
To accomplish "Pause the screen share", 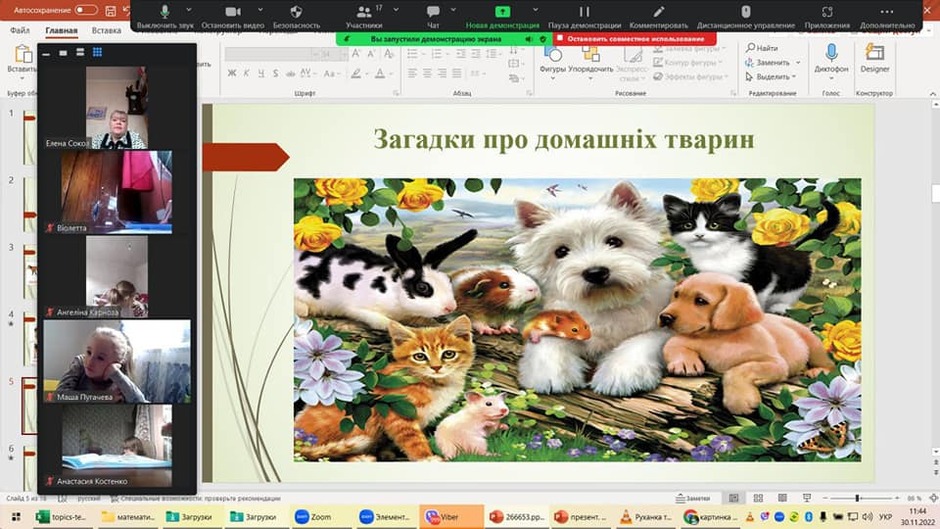I will tap(585, 16).
